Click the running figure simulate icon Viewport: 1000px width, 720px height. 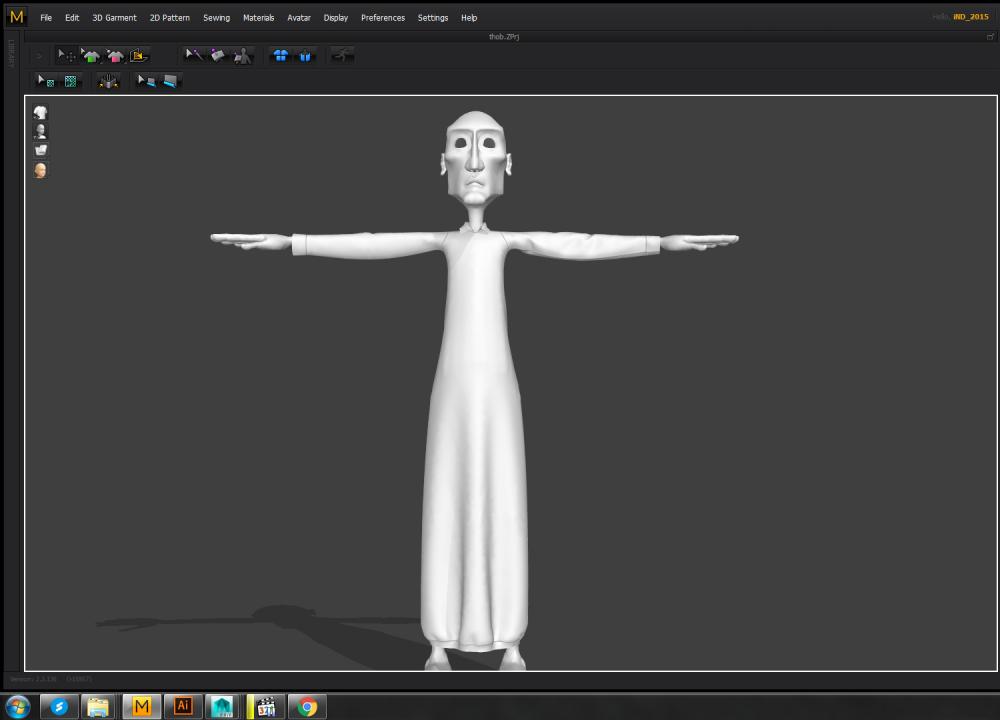pyautogui.click(x=342, y=55)
